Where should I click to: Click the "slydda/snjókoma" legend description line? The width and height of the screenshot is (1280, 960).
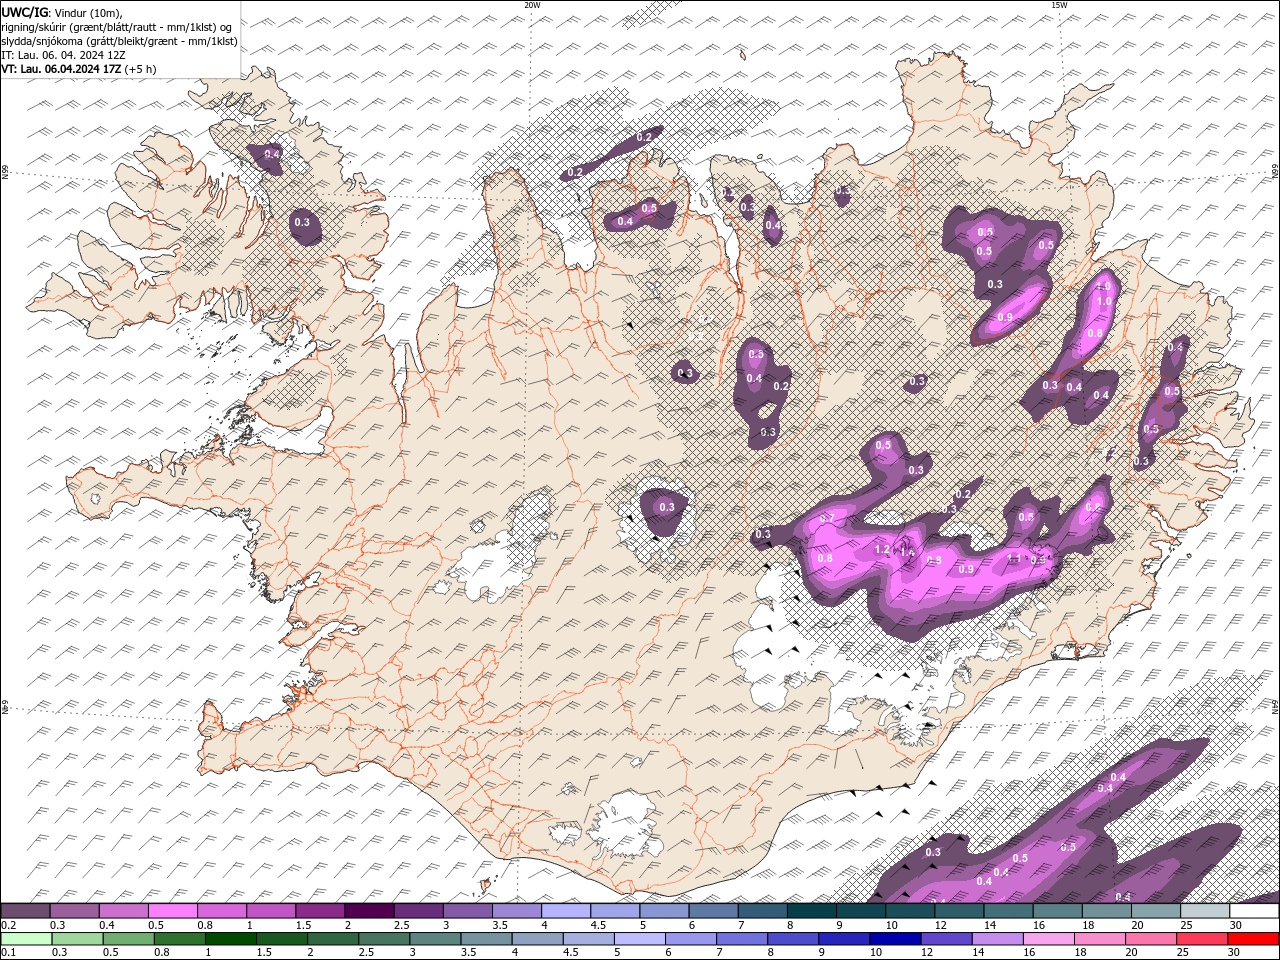click(x=119, y=41)
